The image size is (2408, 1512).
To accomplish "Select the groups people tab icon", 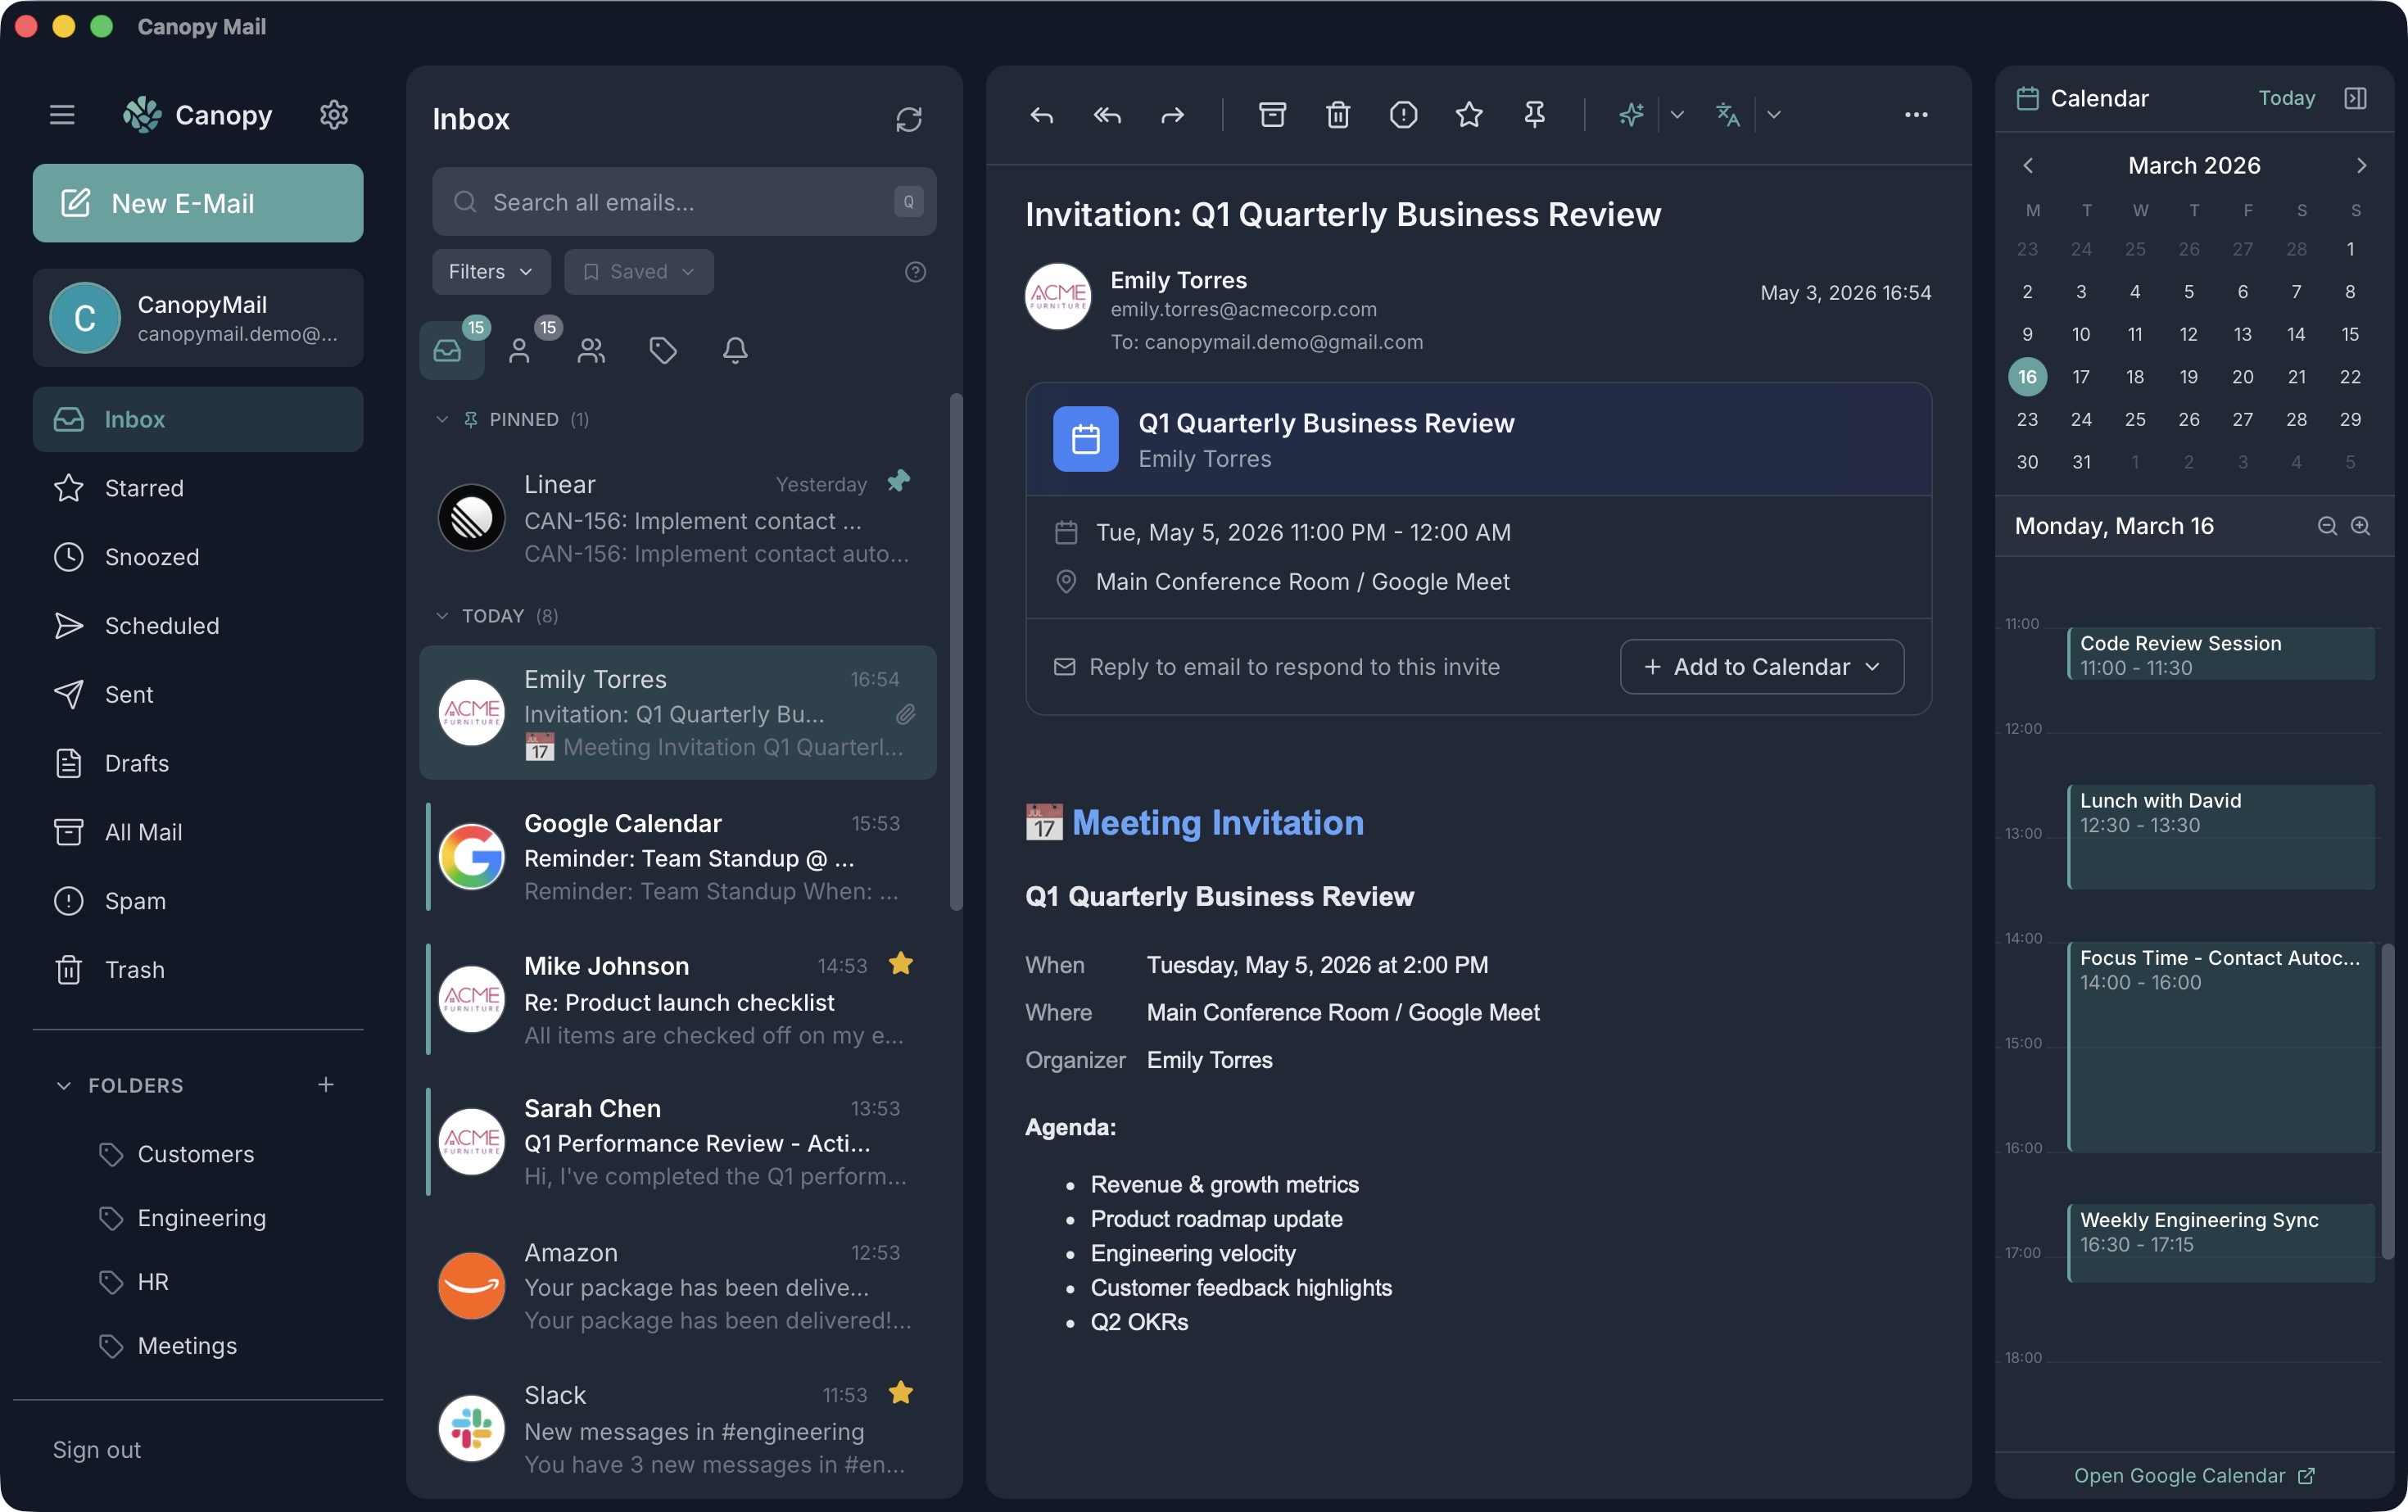I will pyautogui.click(x=591, y=350).
